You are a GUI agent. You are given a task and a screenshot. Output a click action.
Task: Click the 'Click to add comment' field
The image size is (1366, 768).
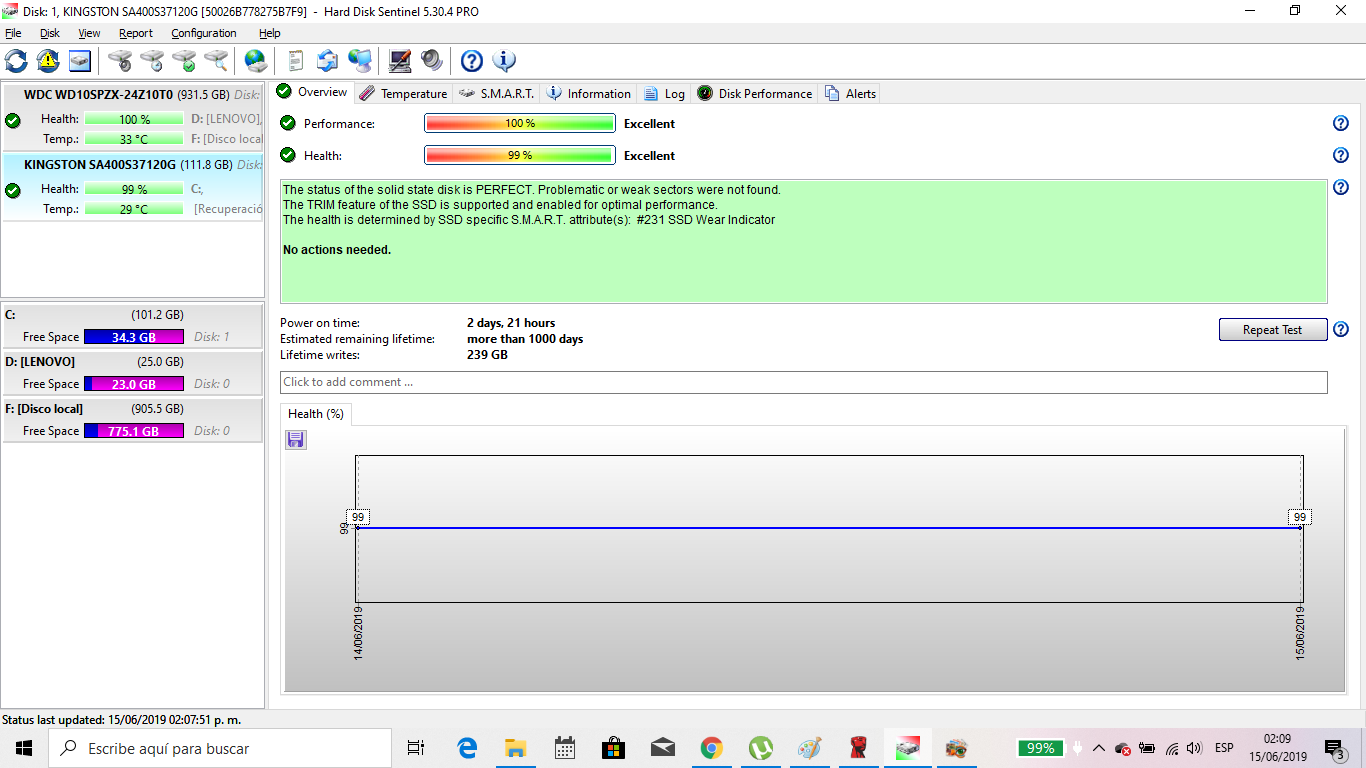[804, 382]
